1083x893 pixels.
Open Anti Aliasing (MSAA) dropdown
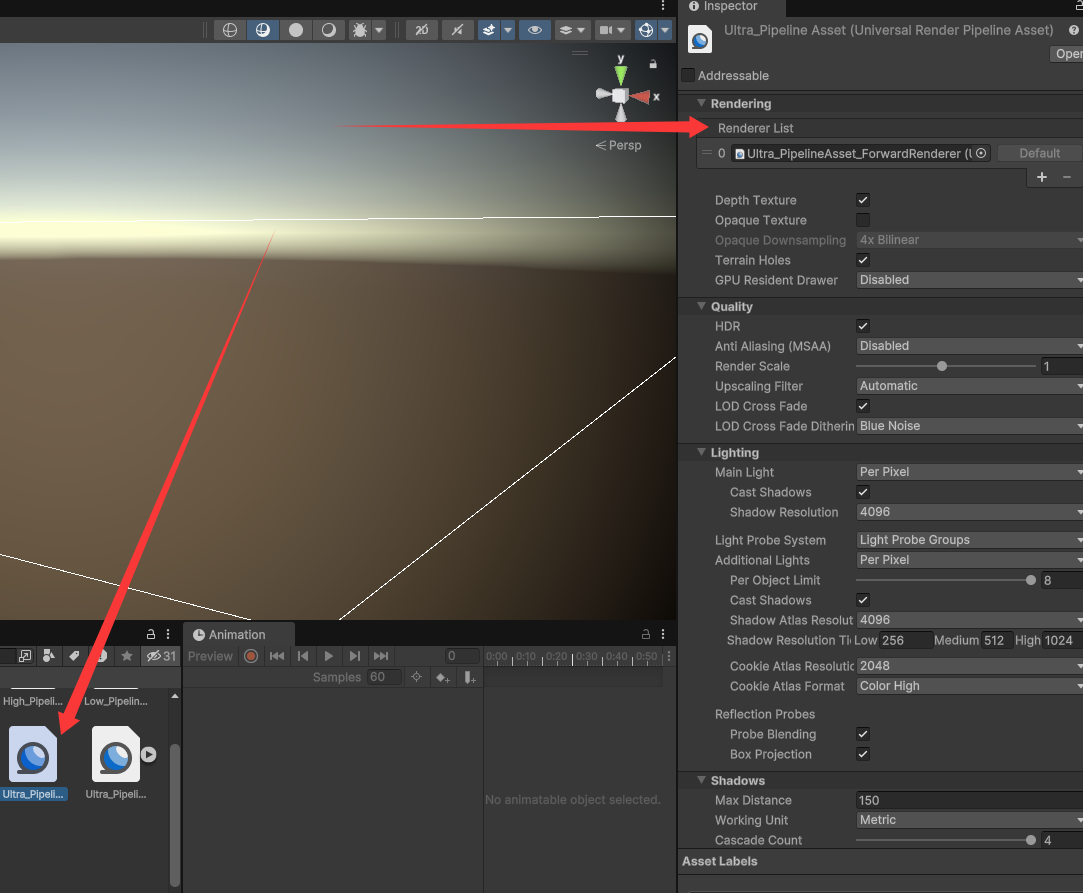pyautogui.click(x=969, y=346)
